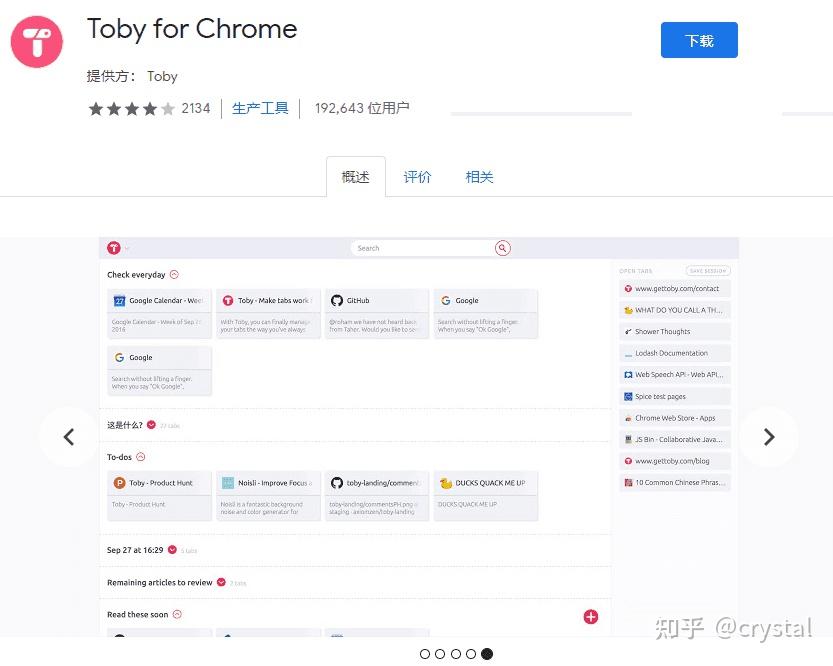Expand the Sep 27 at 16:29 collection
The image size is (833, 666).
pyautogui.click(x=172, y=550)
